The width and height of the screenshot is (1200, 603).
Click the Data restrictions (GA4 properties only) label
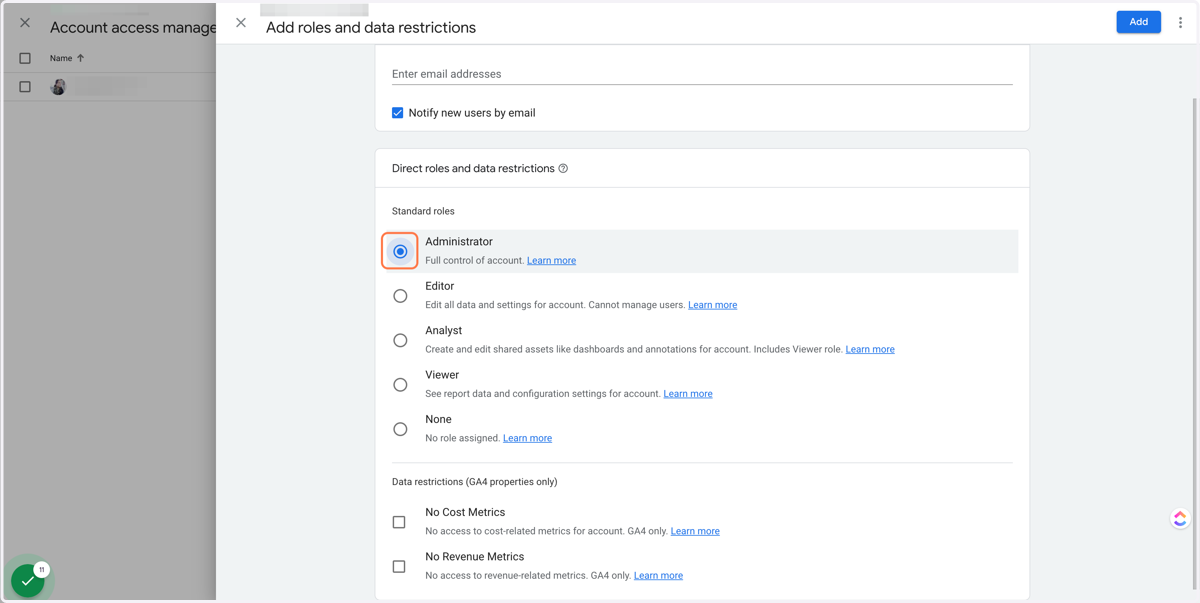point(475,482)
